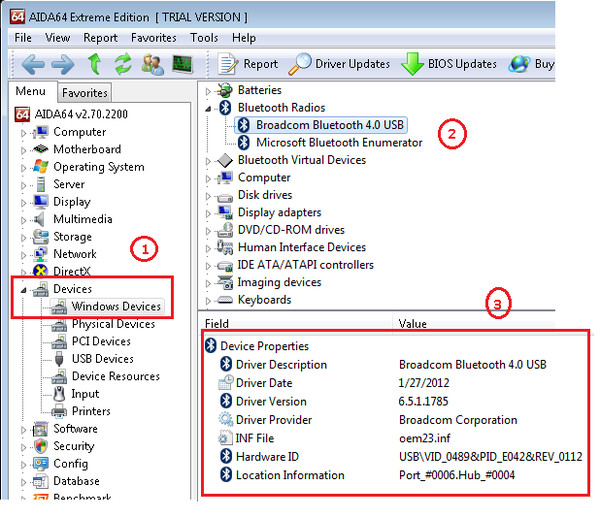This screenshot has height=518, width=600.
Task: Select the Database icon in tree
Action: point(41,481)
